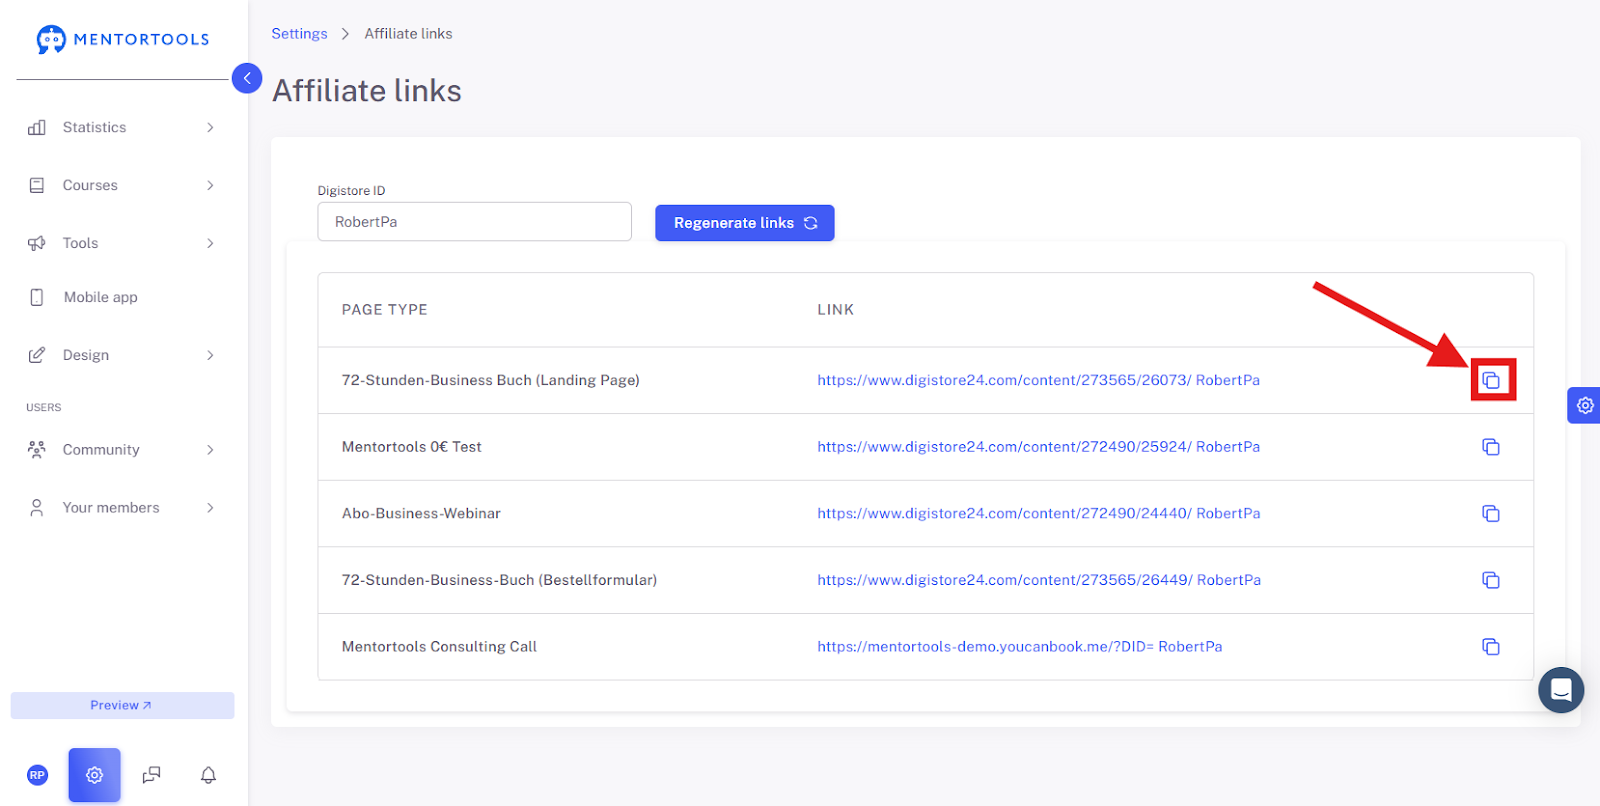The width and height of the screenshot is (1600, 806).
Task: Click the Design pencil icon
Action: (x=37, y=355)
